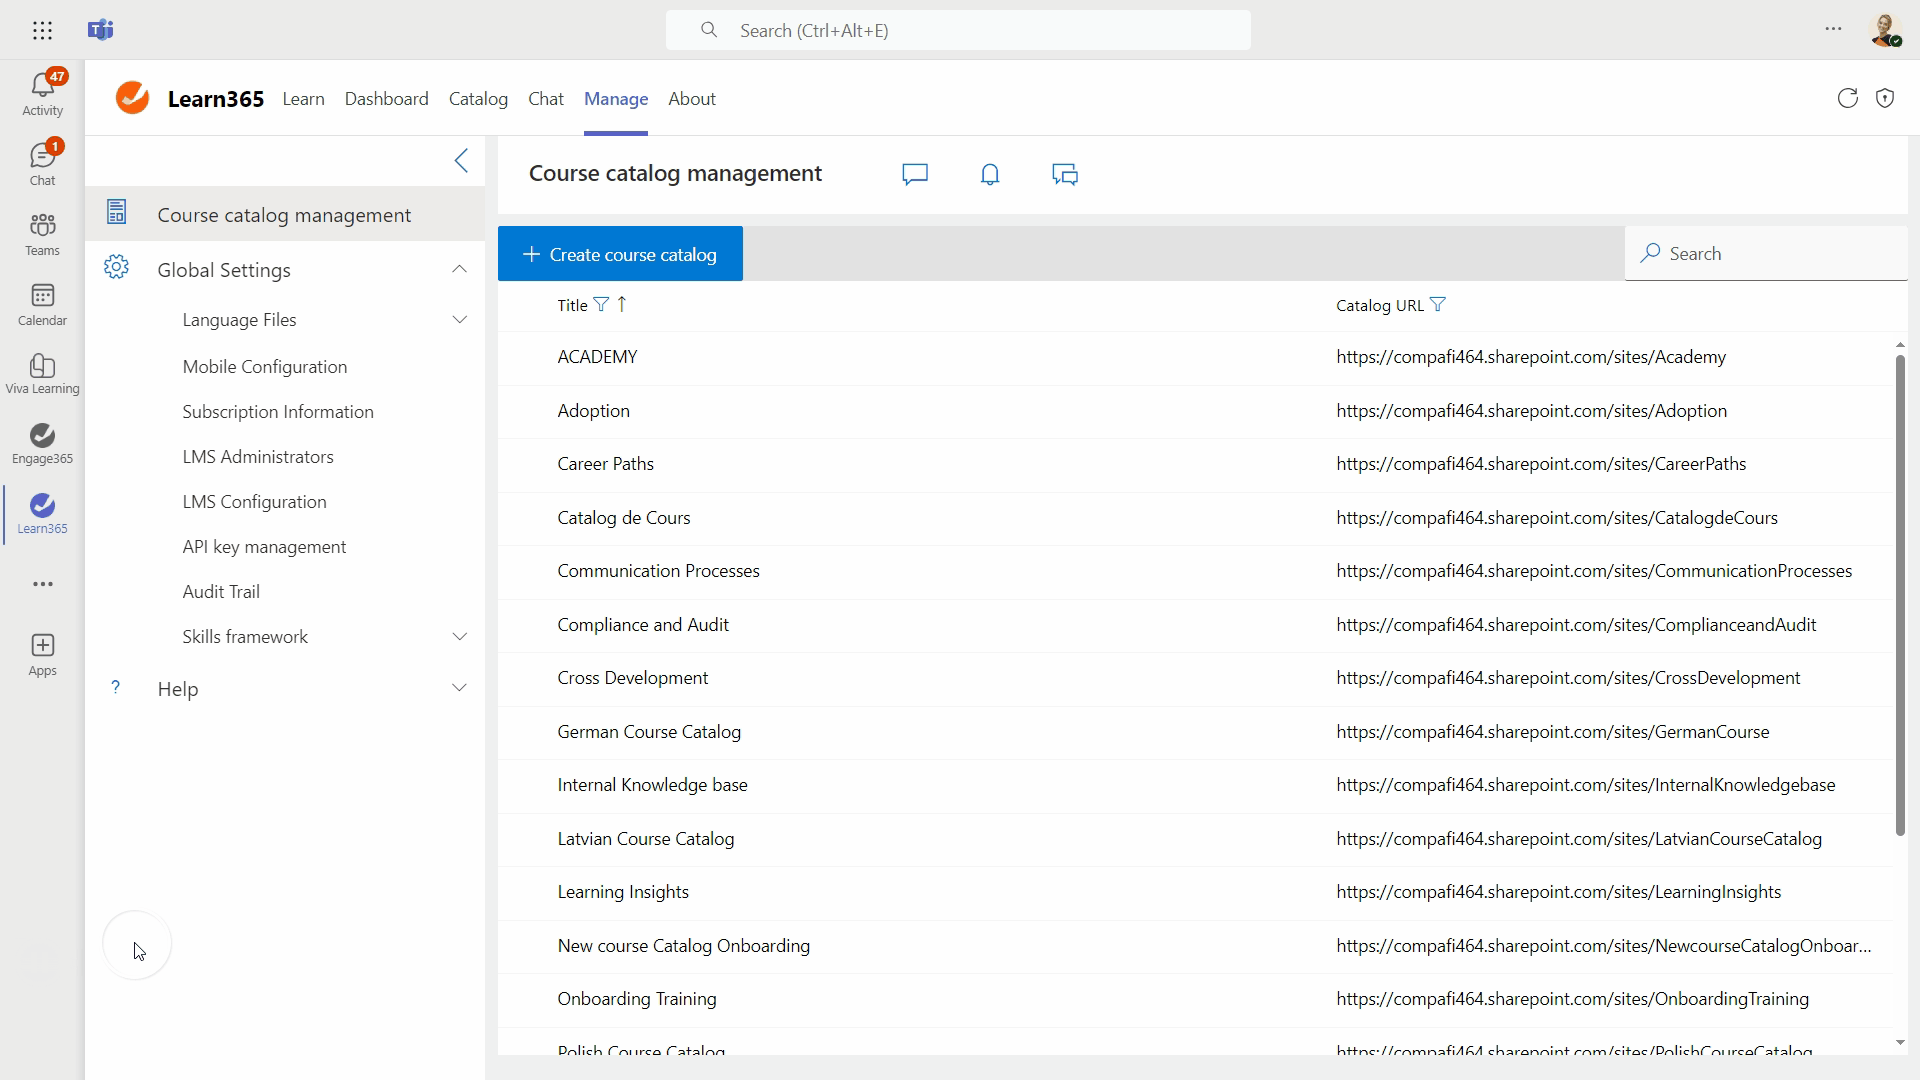
Task: Click the catalog list vertical scrollbar
Action: coord(1900,595)
